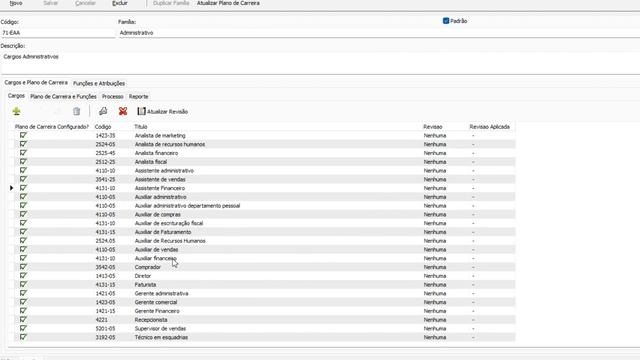Select the Auxiliar administrativo departamento pessoal row
640x360 pixels.
(187, 206)
